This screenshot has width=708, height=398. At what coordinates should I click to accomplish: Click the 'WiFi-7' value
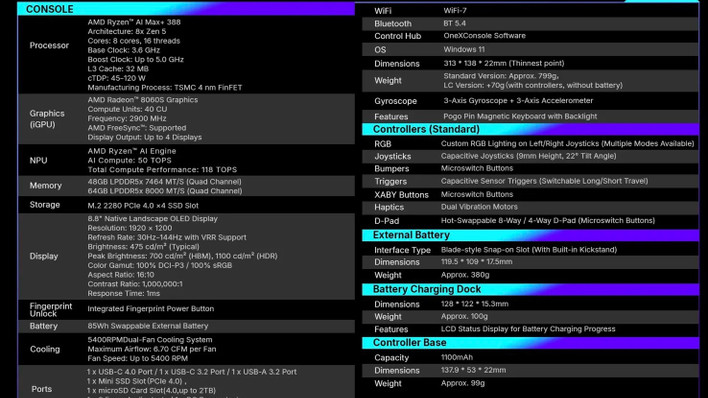pyautogui.click(x=455, y=10)
